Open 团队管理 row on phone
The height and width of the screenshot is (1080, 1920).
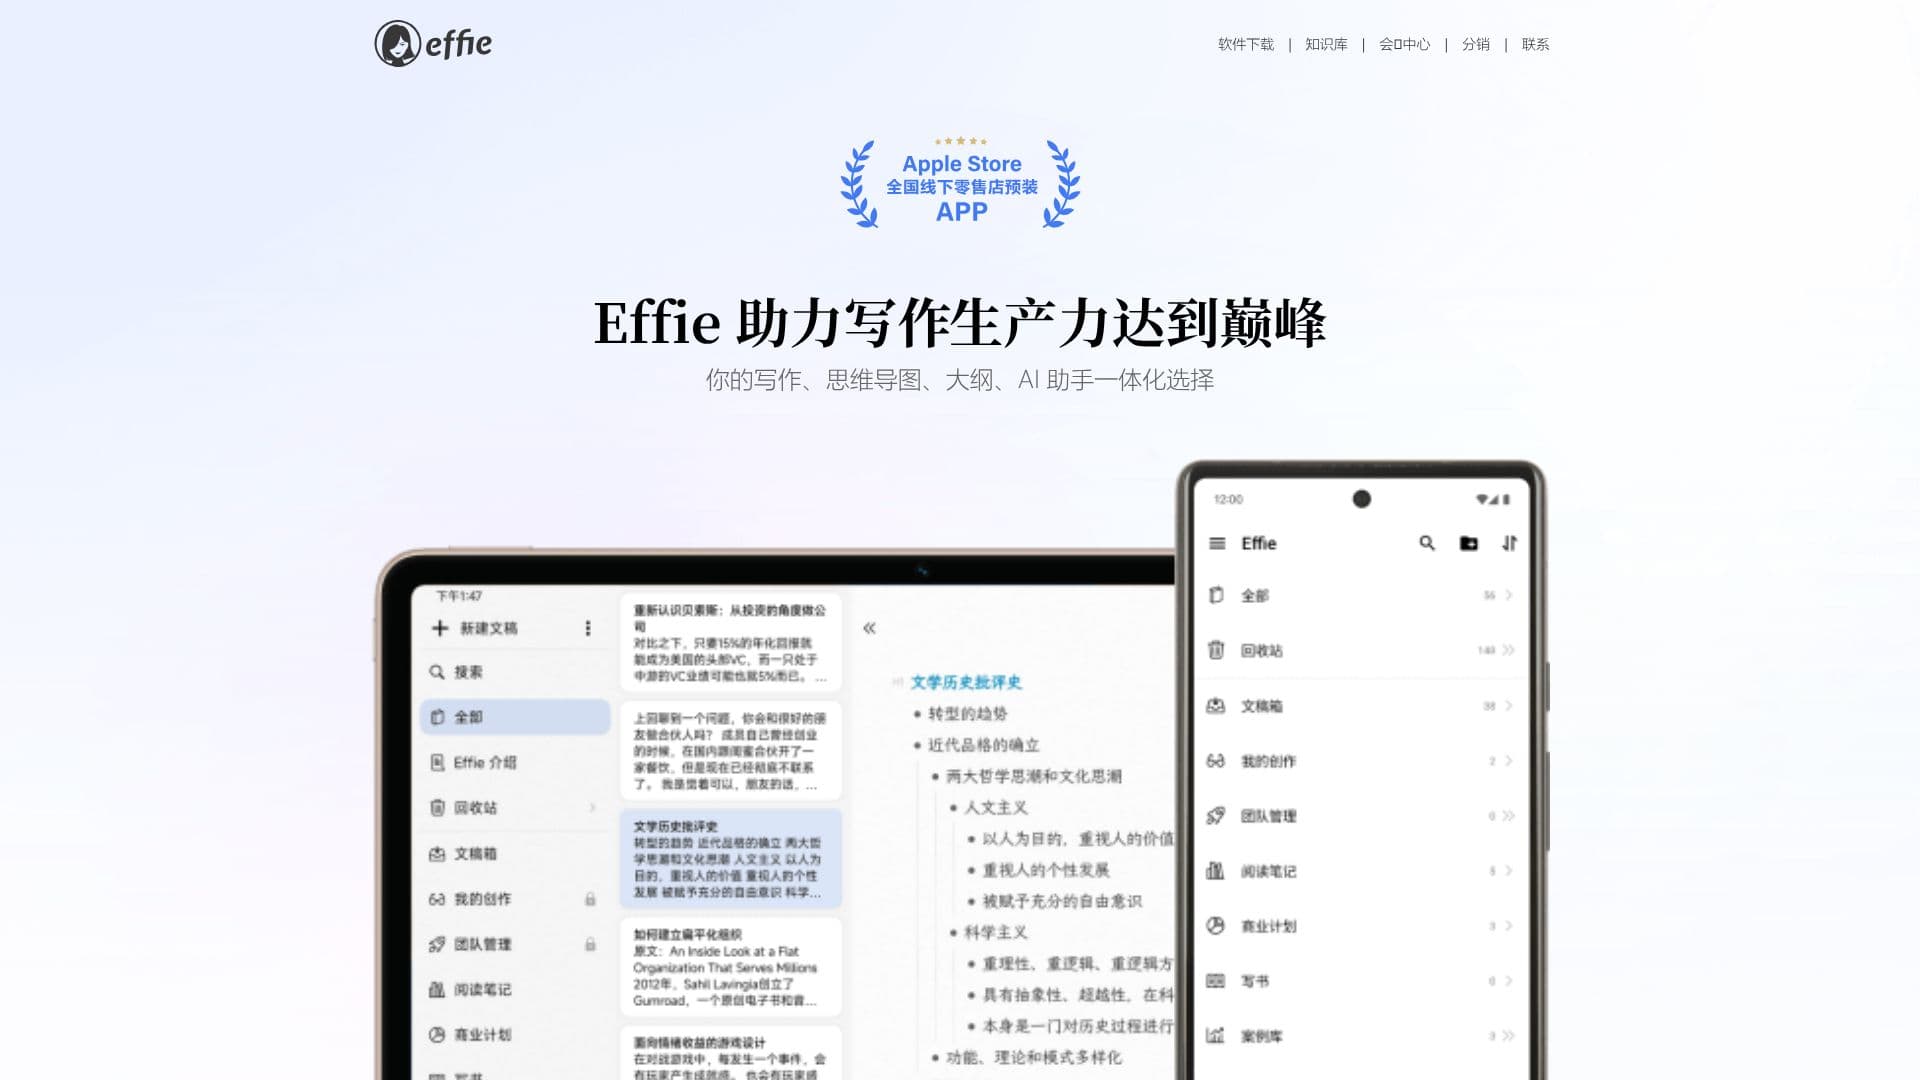pos(1360,816)
